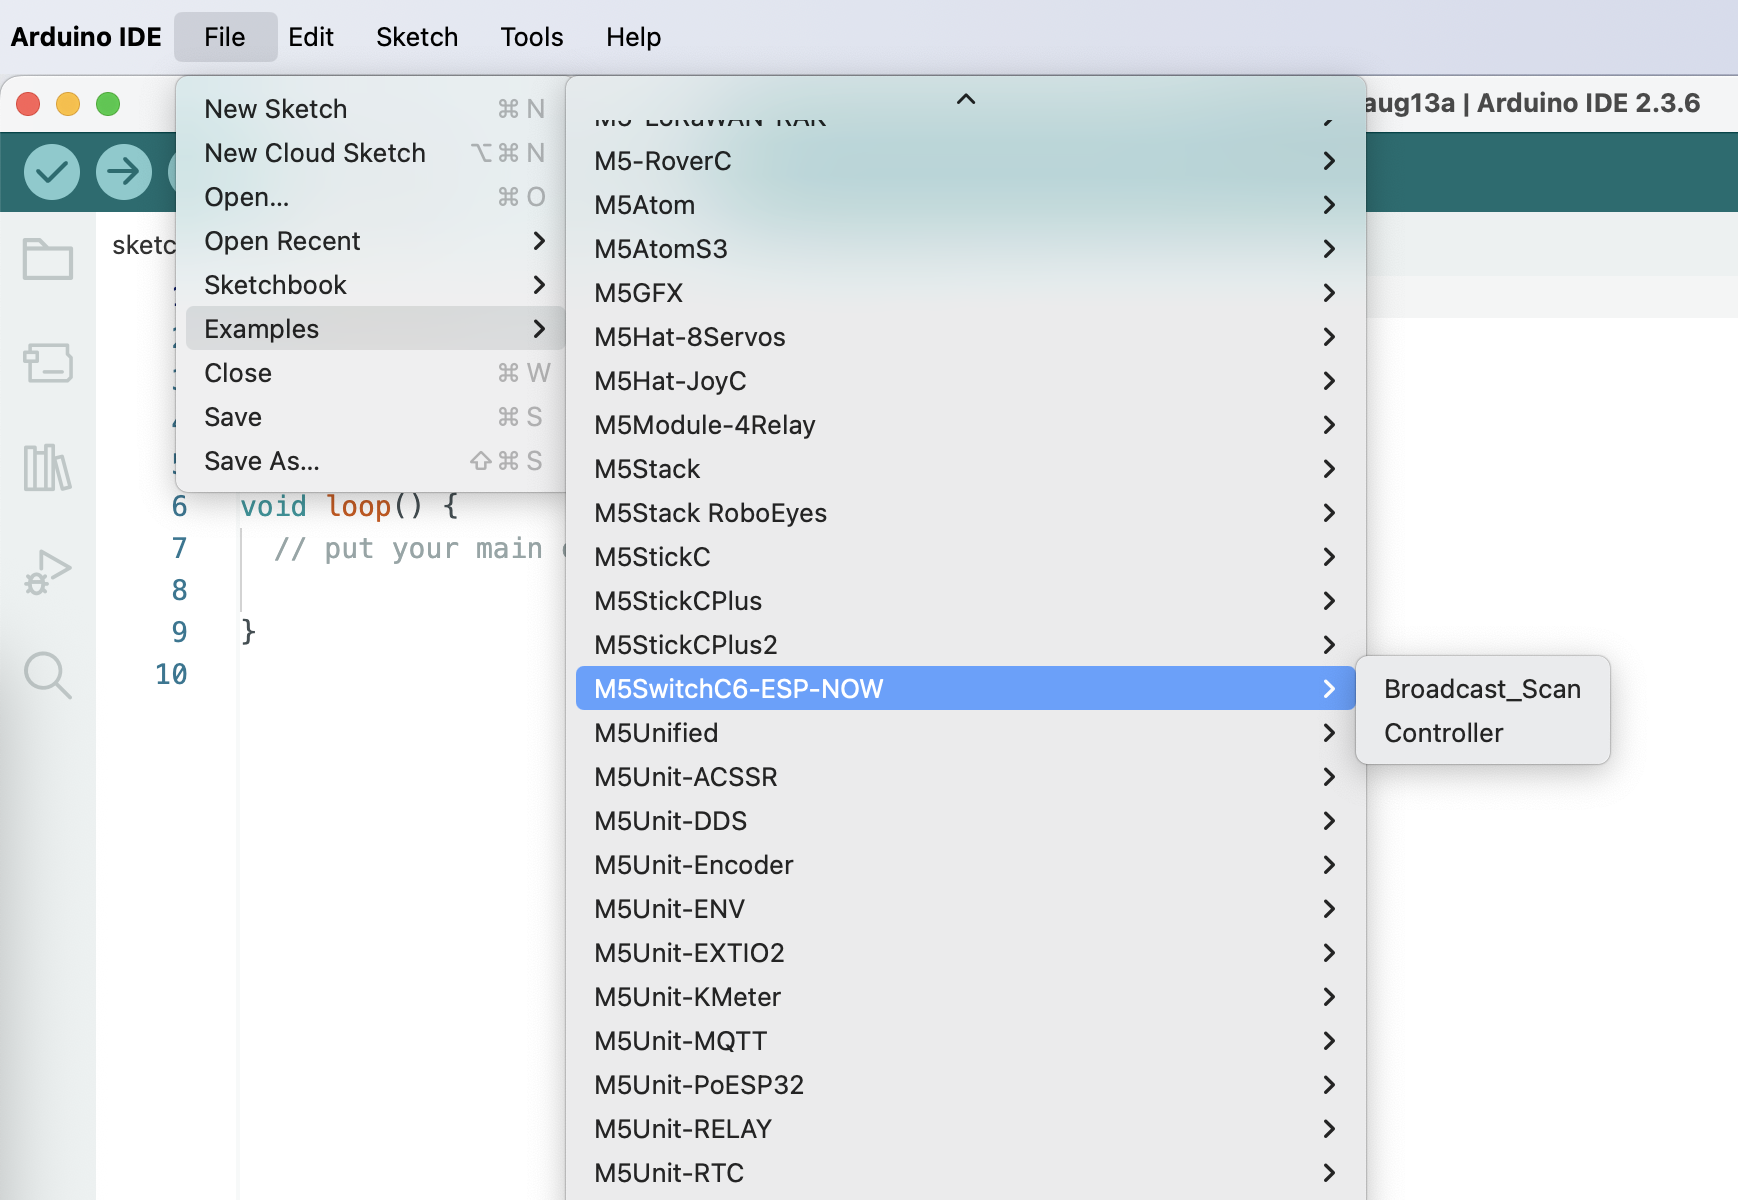
Task: Expand M5GFX examples
Action: (966, 293)
